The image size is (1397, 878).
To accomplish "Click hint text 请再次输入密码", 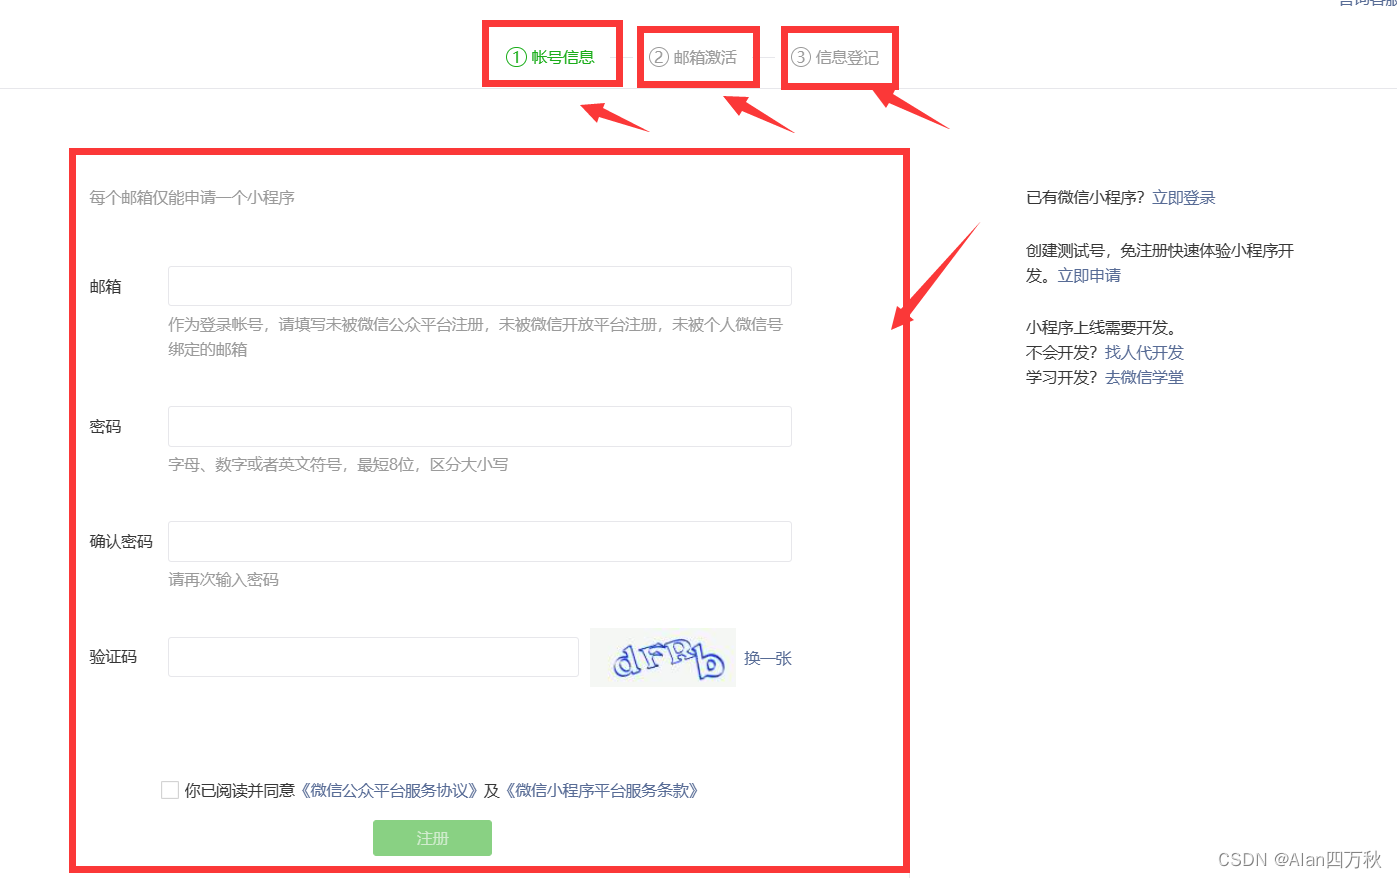I will click(224, 580).
